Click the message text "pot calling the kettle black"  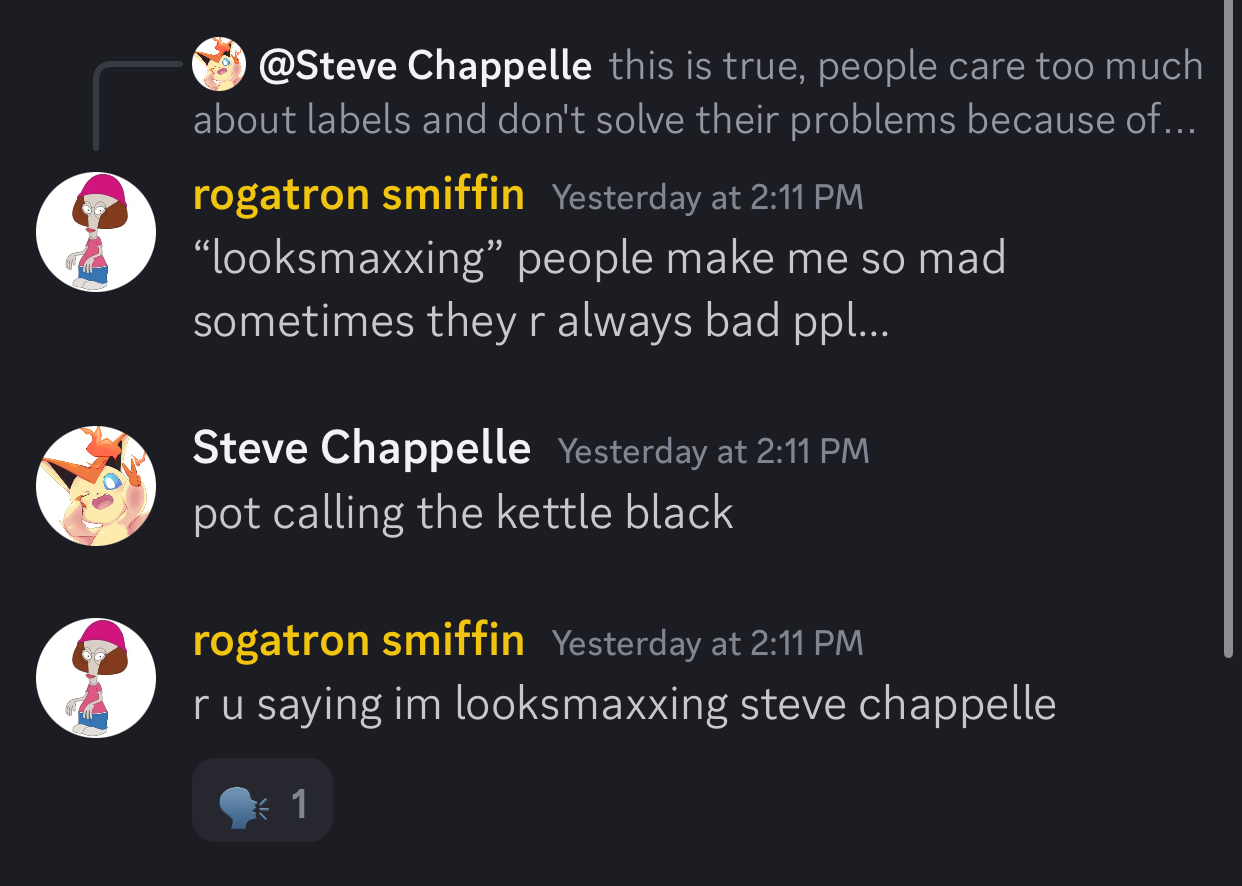point(463,513)
